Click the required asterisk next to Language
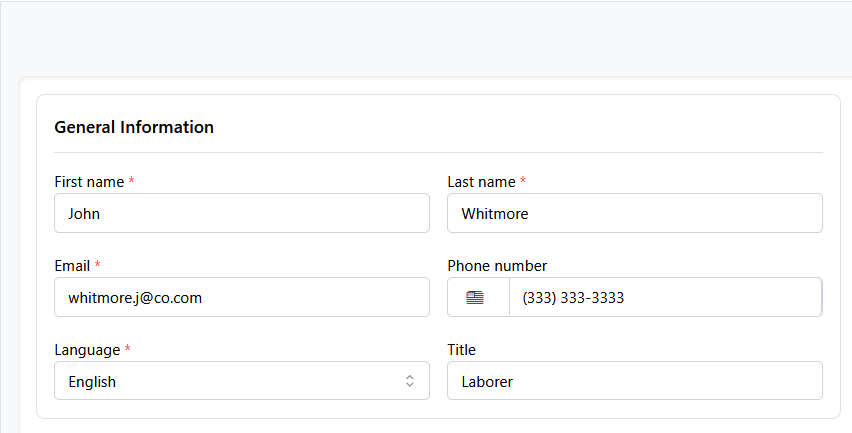852x433 pixels. point(128,350)
